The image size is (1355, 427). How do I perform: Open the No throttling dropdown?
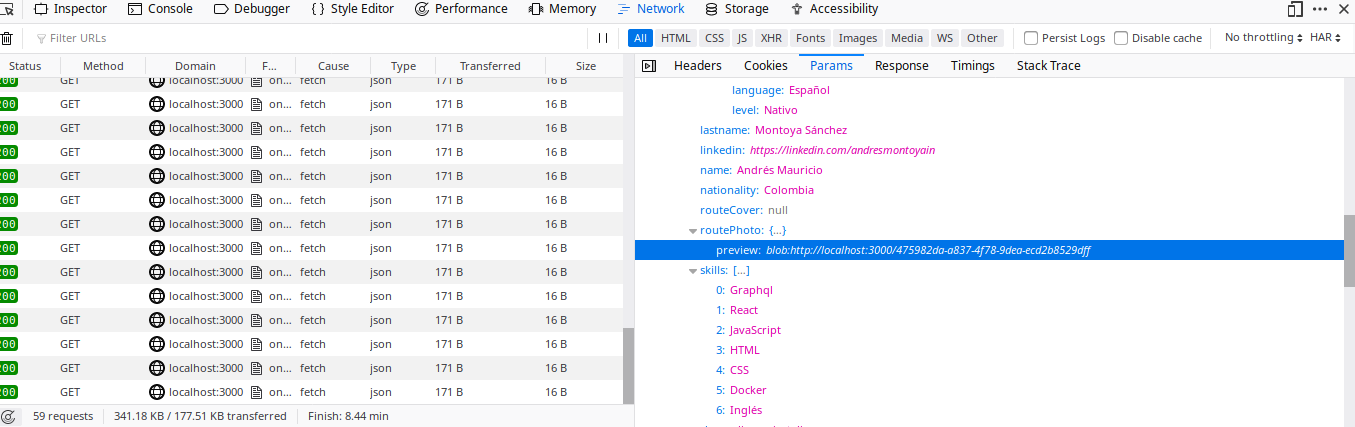pos(1264,38)
